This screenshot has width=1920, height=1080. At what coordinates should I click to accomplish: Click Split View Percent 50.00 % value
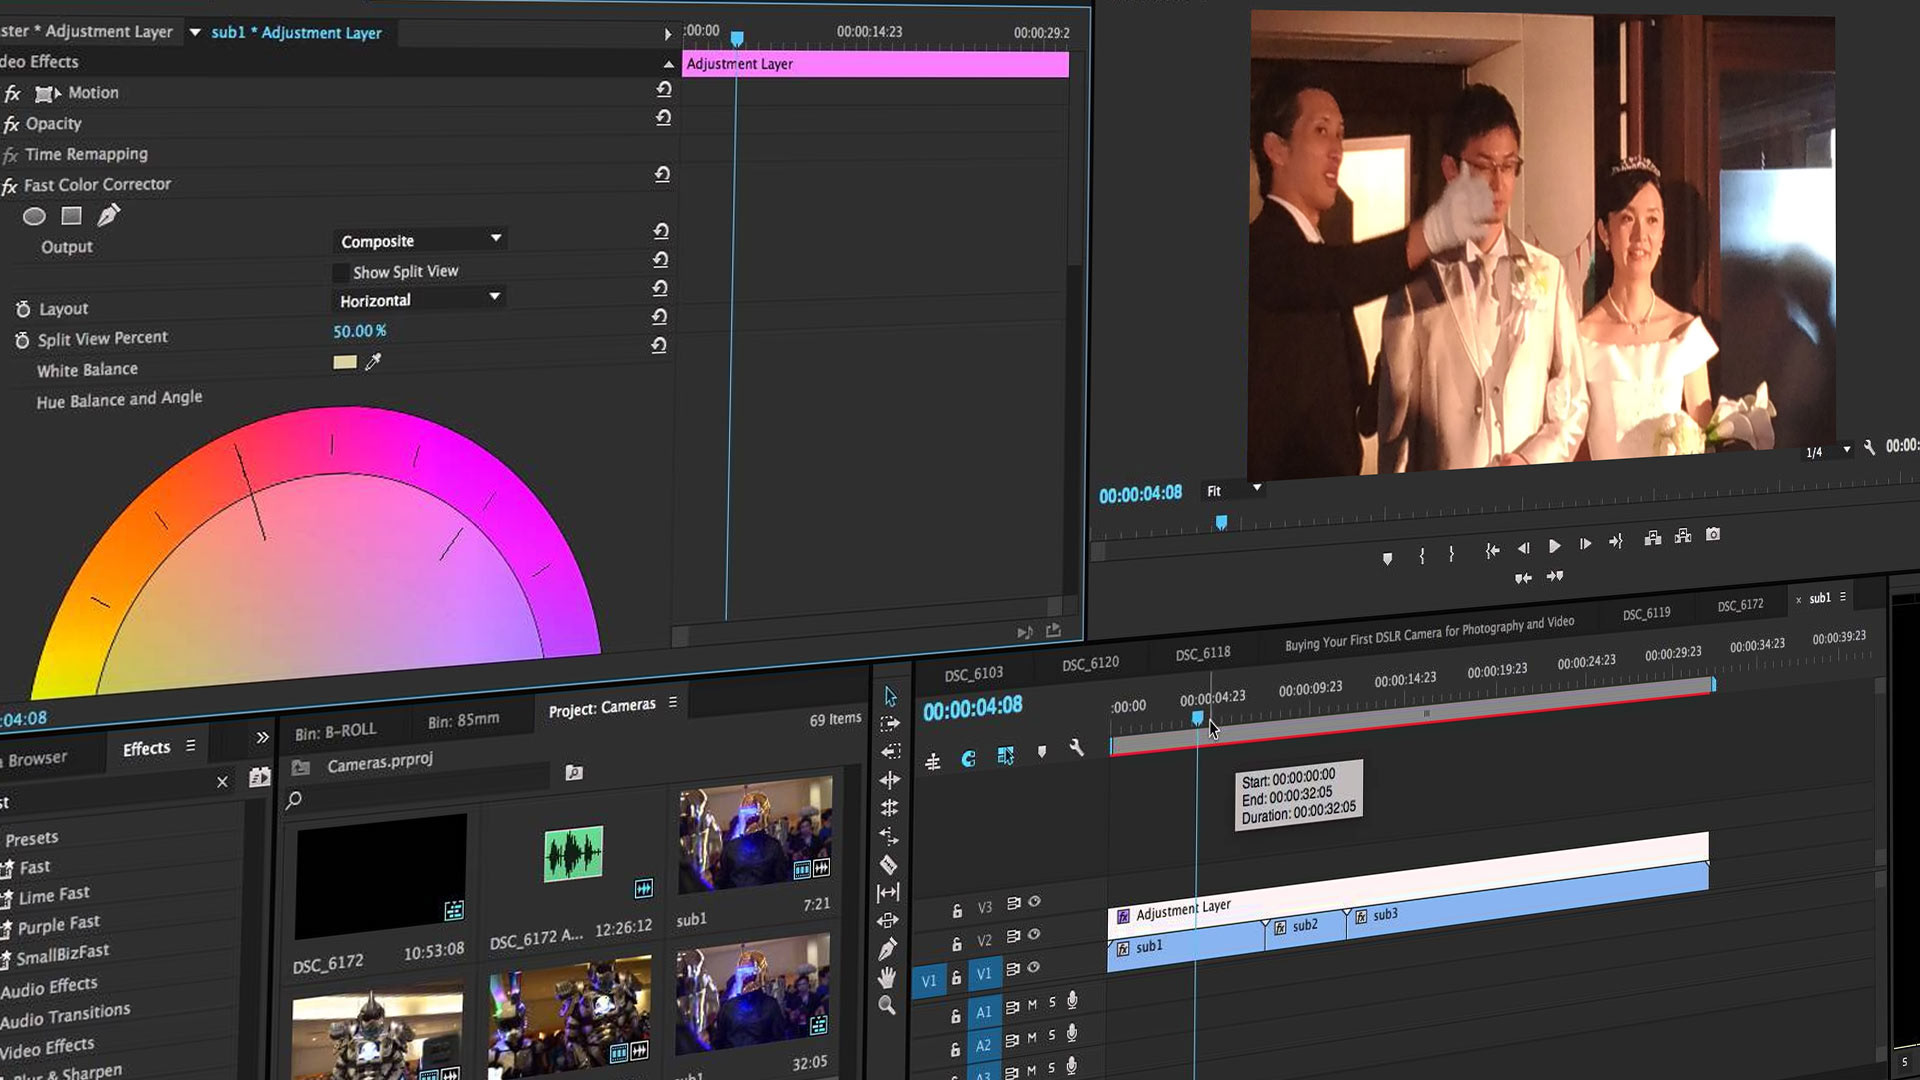point(359,331)
